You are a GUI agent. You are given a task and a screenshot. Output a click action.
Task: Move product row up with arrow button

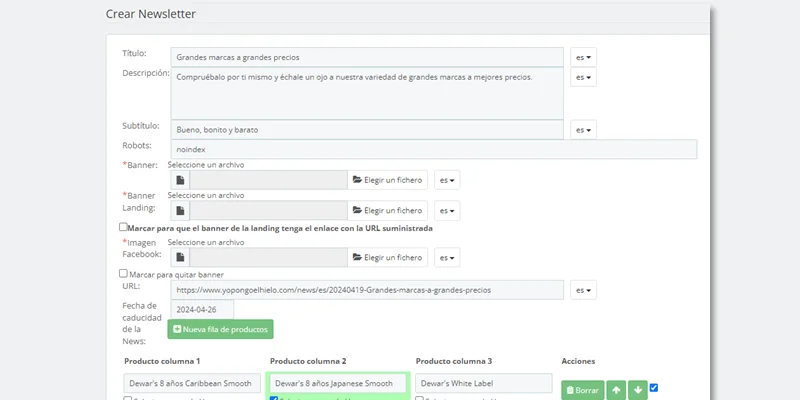pos(616,390)
